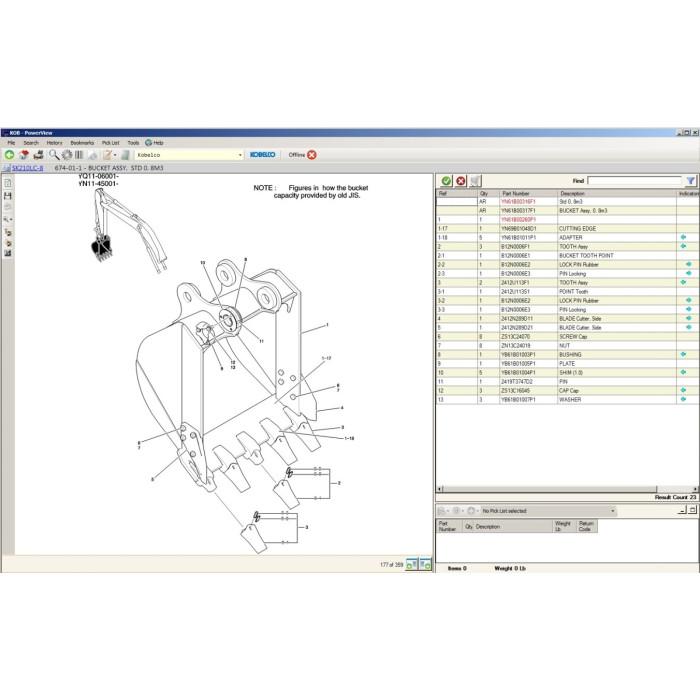The image size is (700, 700).
Task: Click the greyed eraser icon in toolbar
Action: click(93, 155)
